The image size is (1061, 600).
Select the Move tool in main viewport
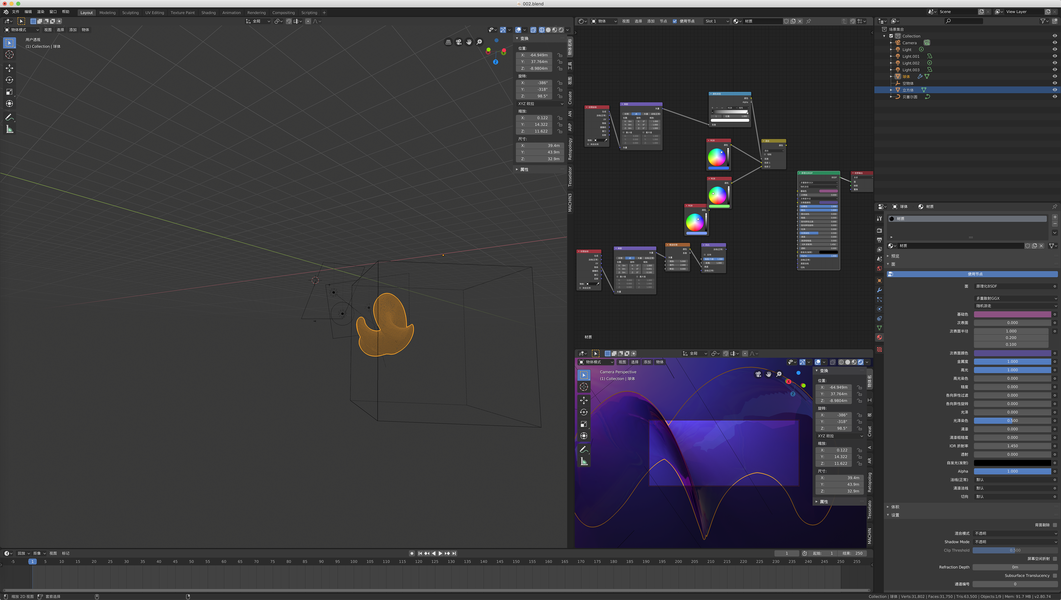9,68
